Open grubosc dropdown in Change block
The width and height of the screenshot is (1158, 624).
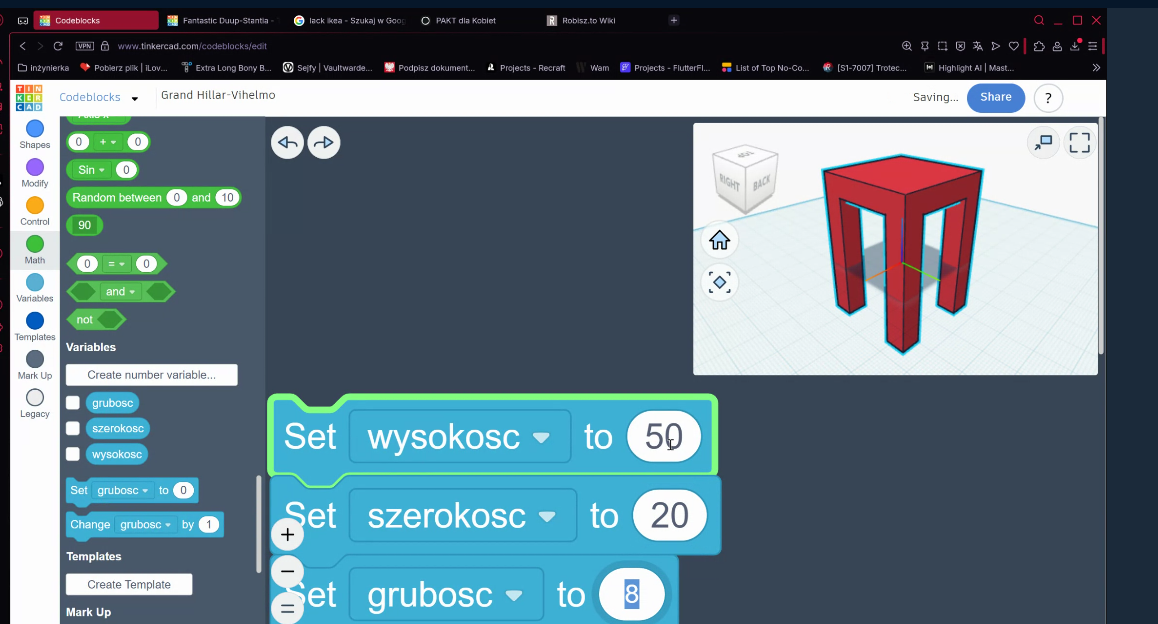pyautogui.click(x=145, y=524)
